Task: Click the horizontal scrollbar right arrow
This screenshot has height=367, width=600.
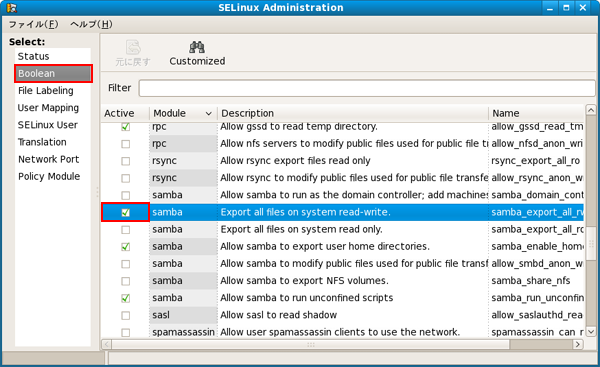Action: [578, 344]
